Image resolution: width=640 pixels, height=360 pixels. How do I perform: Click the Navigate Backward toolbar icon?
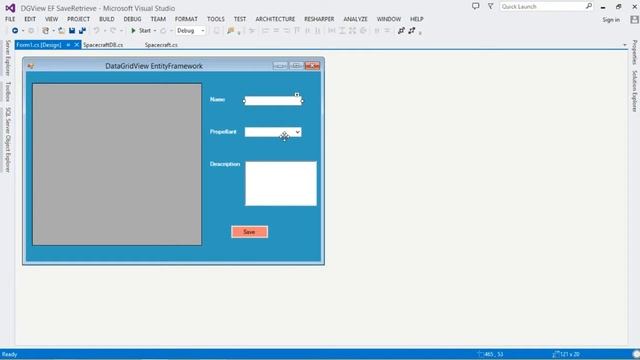point(15,31)
